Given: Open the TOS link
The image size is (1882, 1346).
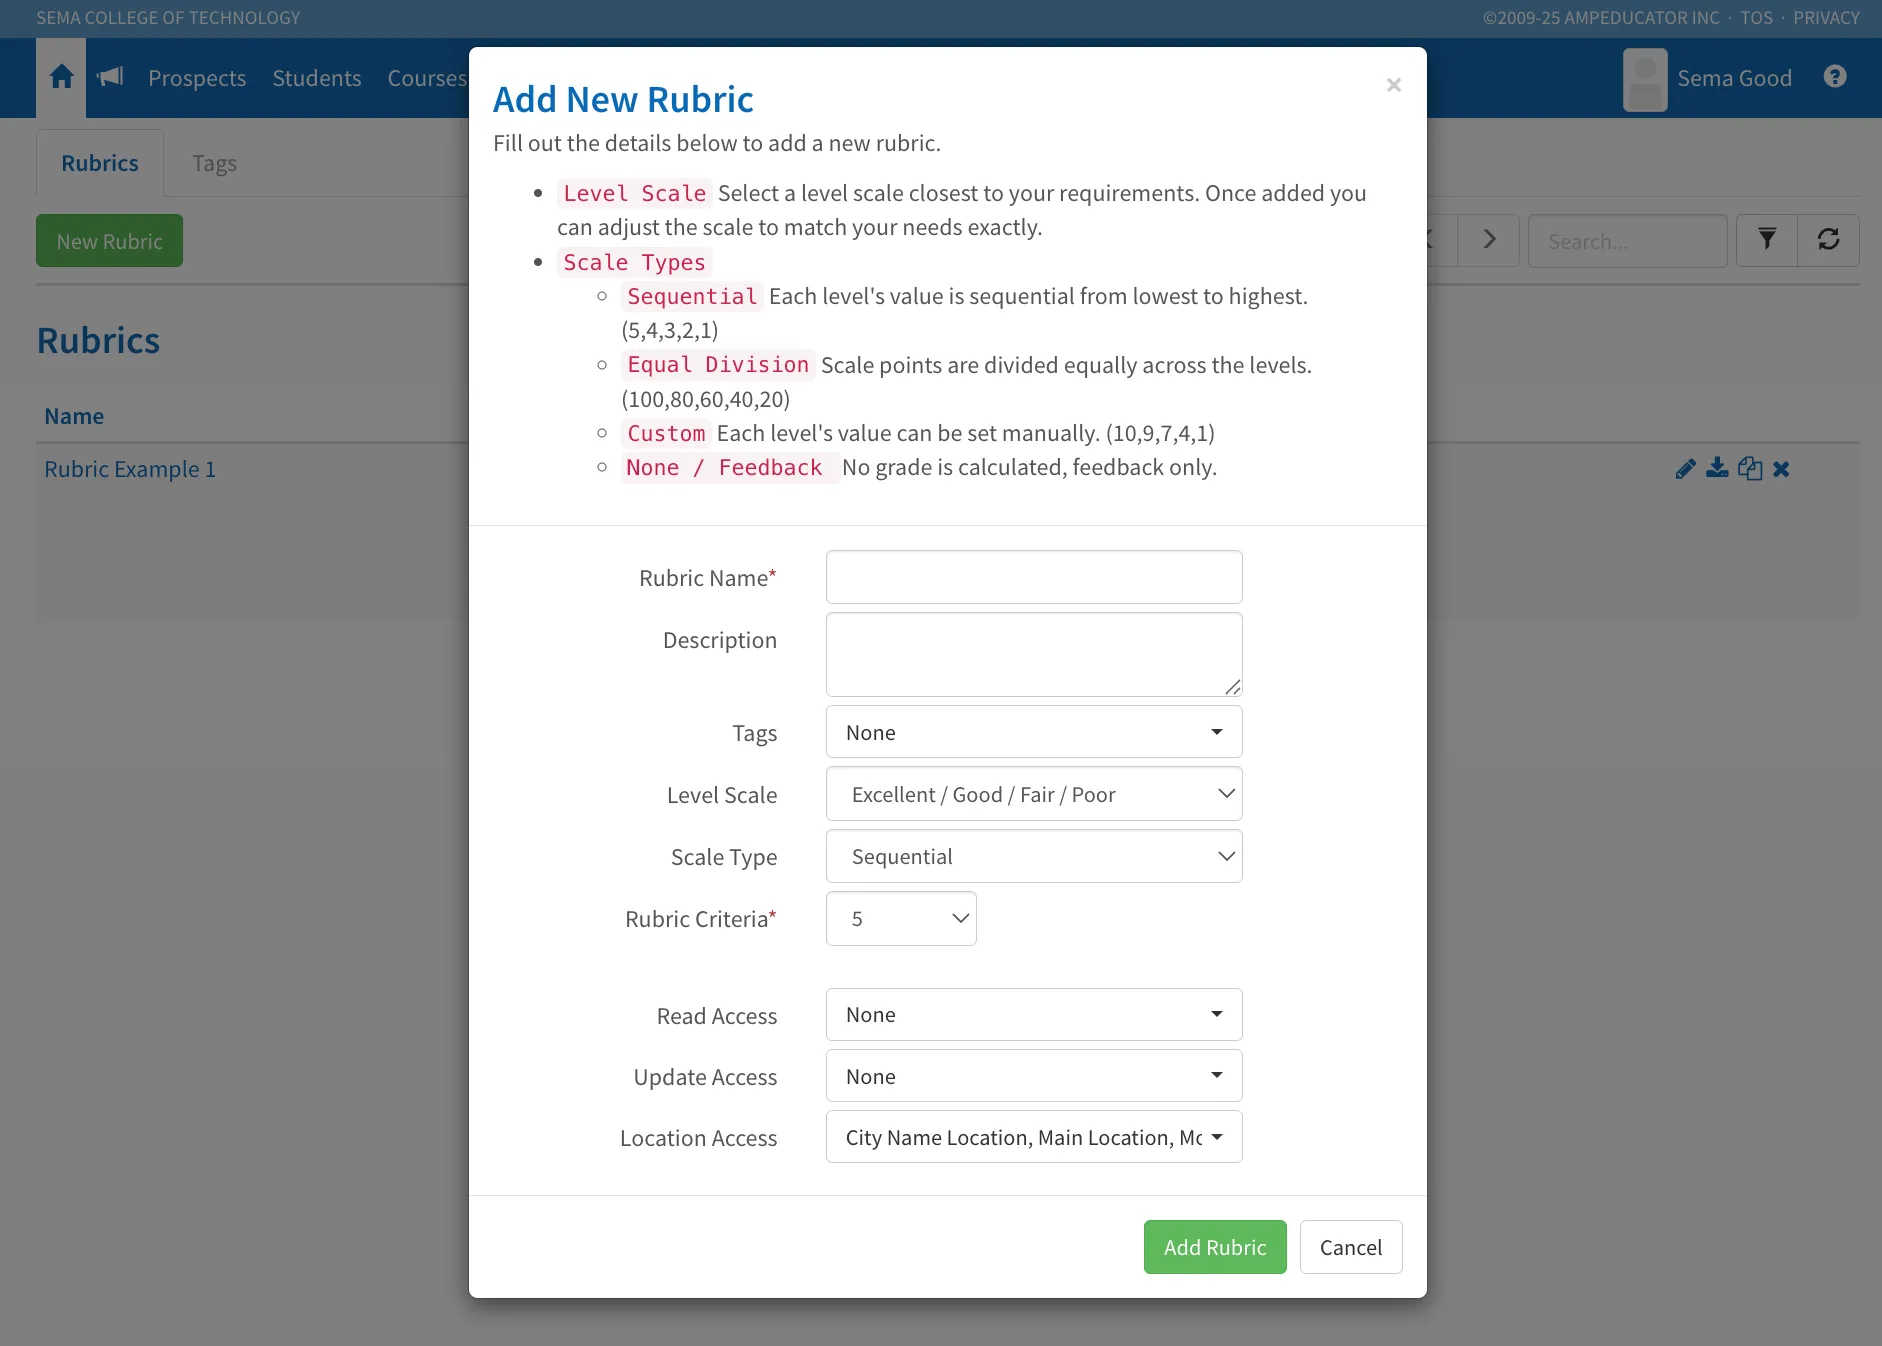Looking at the screenshot, I should (1756, 18).
